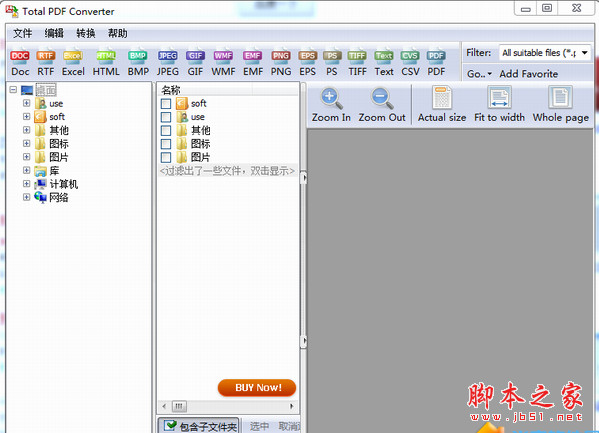Select the 网络 item in the folder tree
Screen dimensions: 599x433
pyautogui.click(x=59, y=198)
